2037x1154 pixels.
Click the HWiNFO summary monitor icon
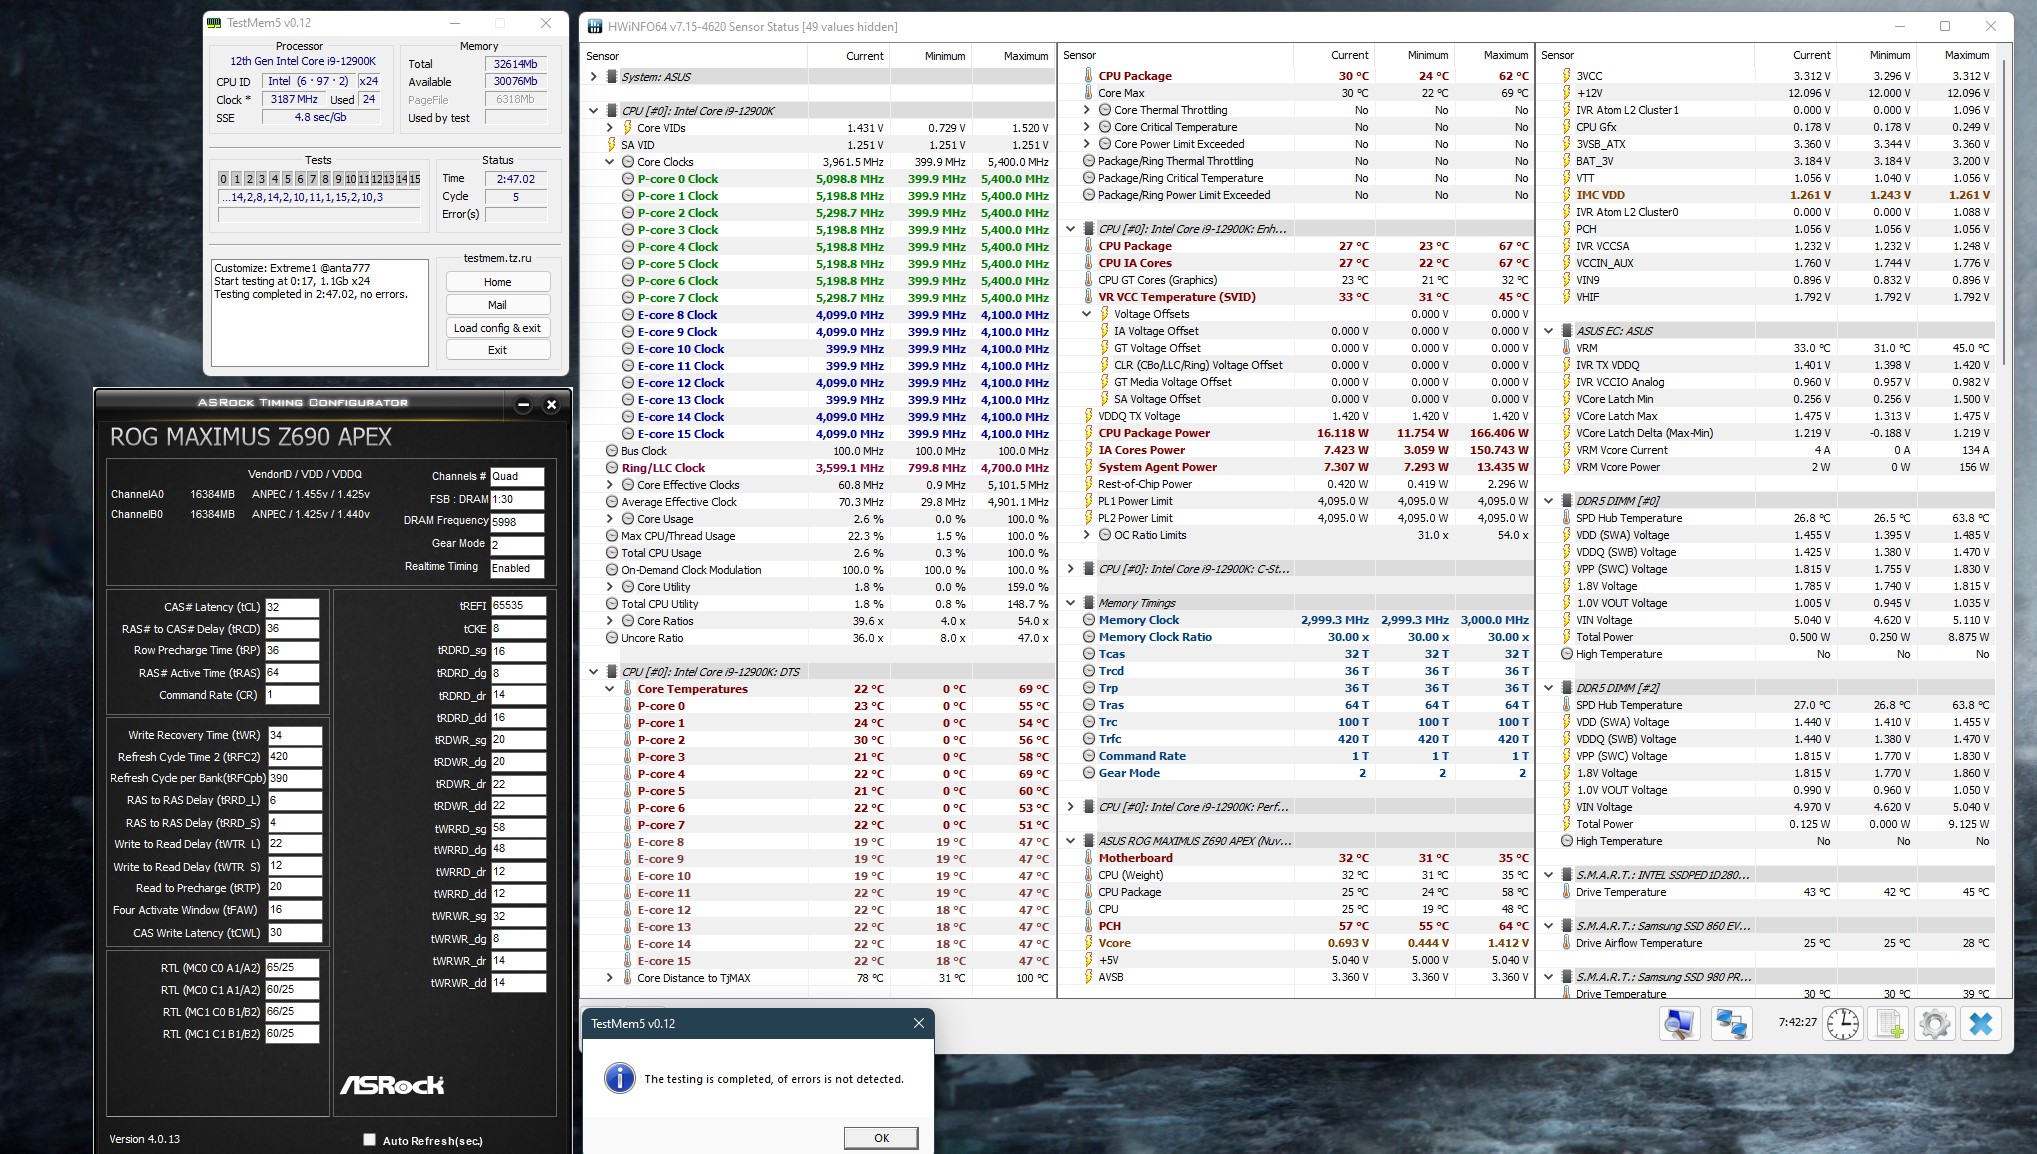coord(1680,1023)
